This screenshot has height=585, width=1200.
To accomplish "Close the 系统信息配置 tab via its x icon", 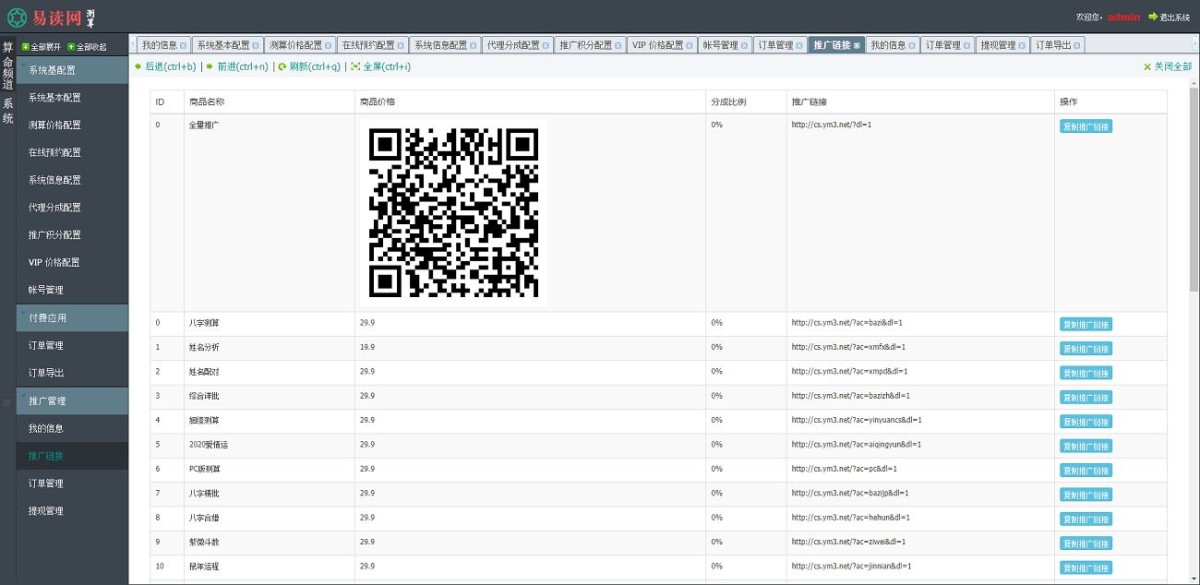I will pos(472,46).
